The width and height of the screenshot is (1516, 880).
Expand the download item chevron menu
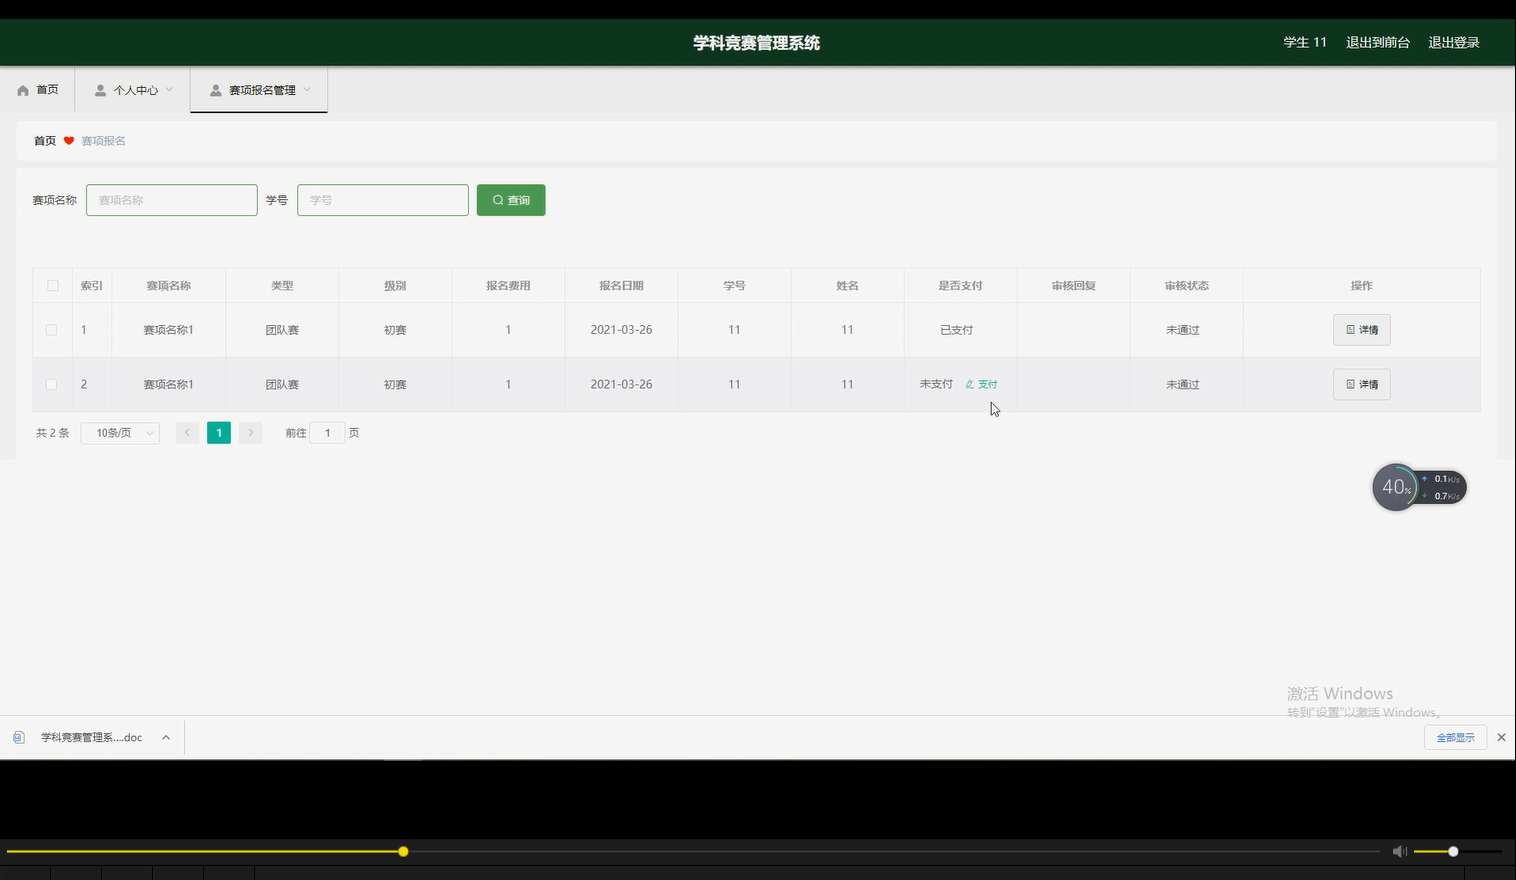[x=166, y=737]
